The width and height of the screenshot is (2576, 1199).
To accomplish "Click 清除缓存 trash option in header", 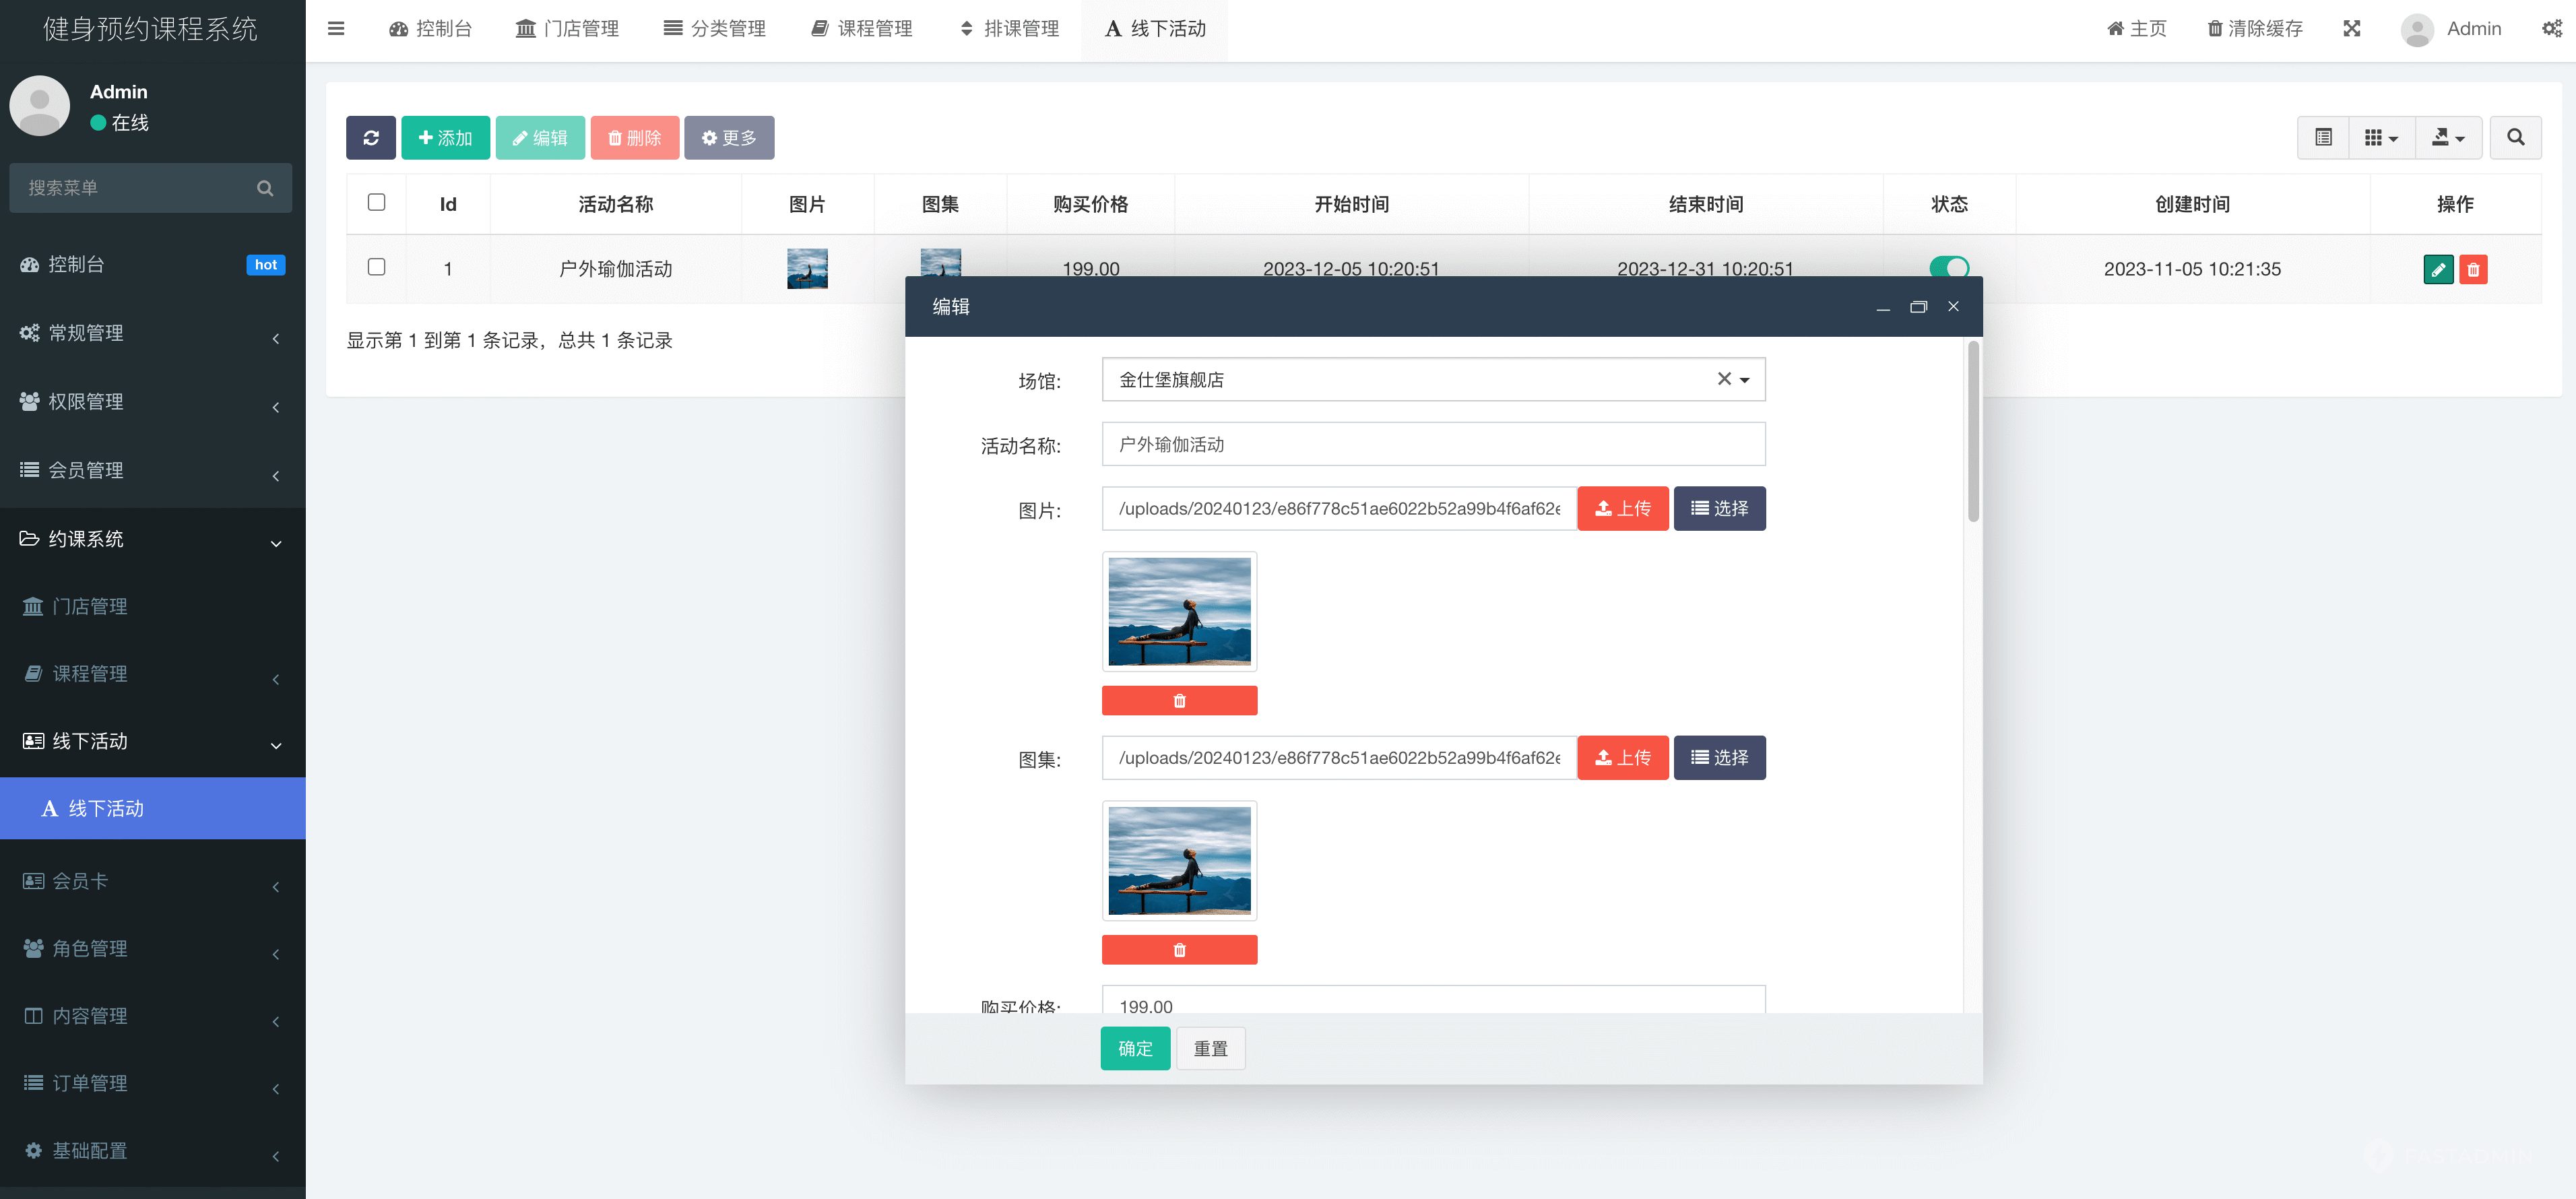I will click(x=2255, y=29).
